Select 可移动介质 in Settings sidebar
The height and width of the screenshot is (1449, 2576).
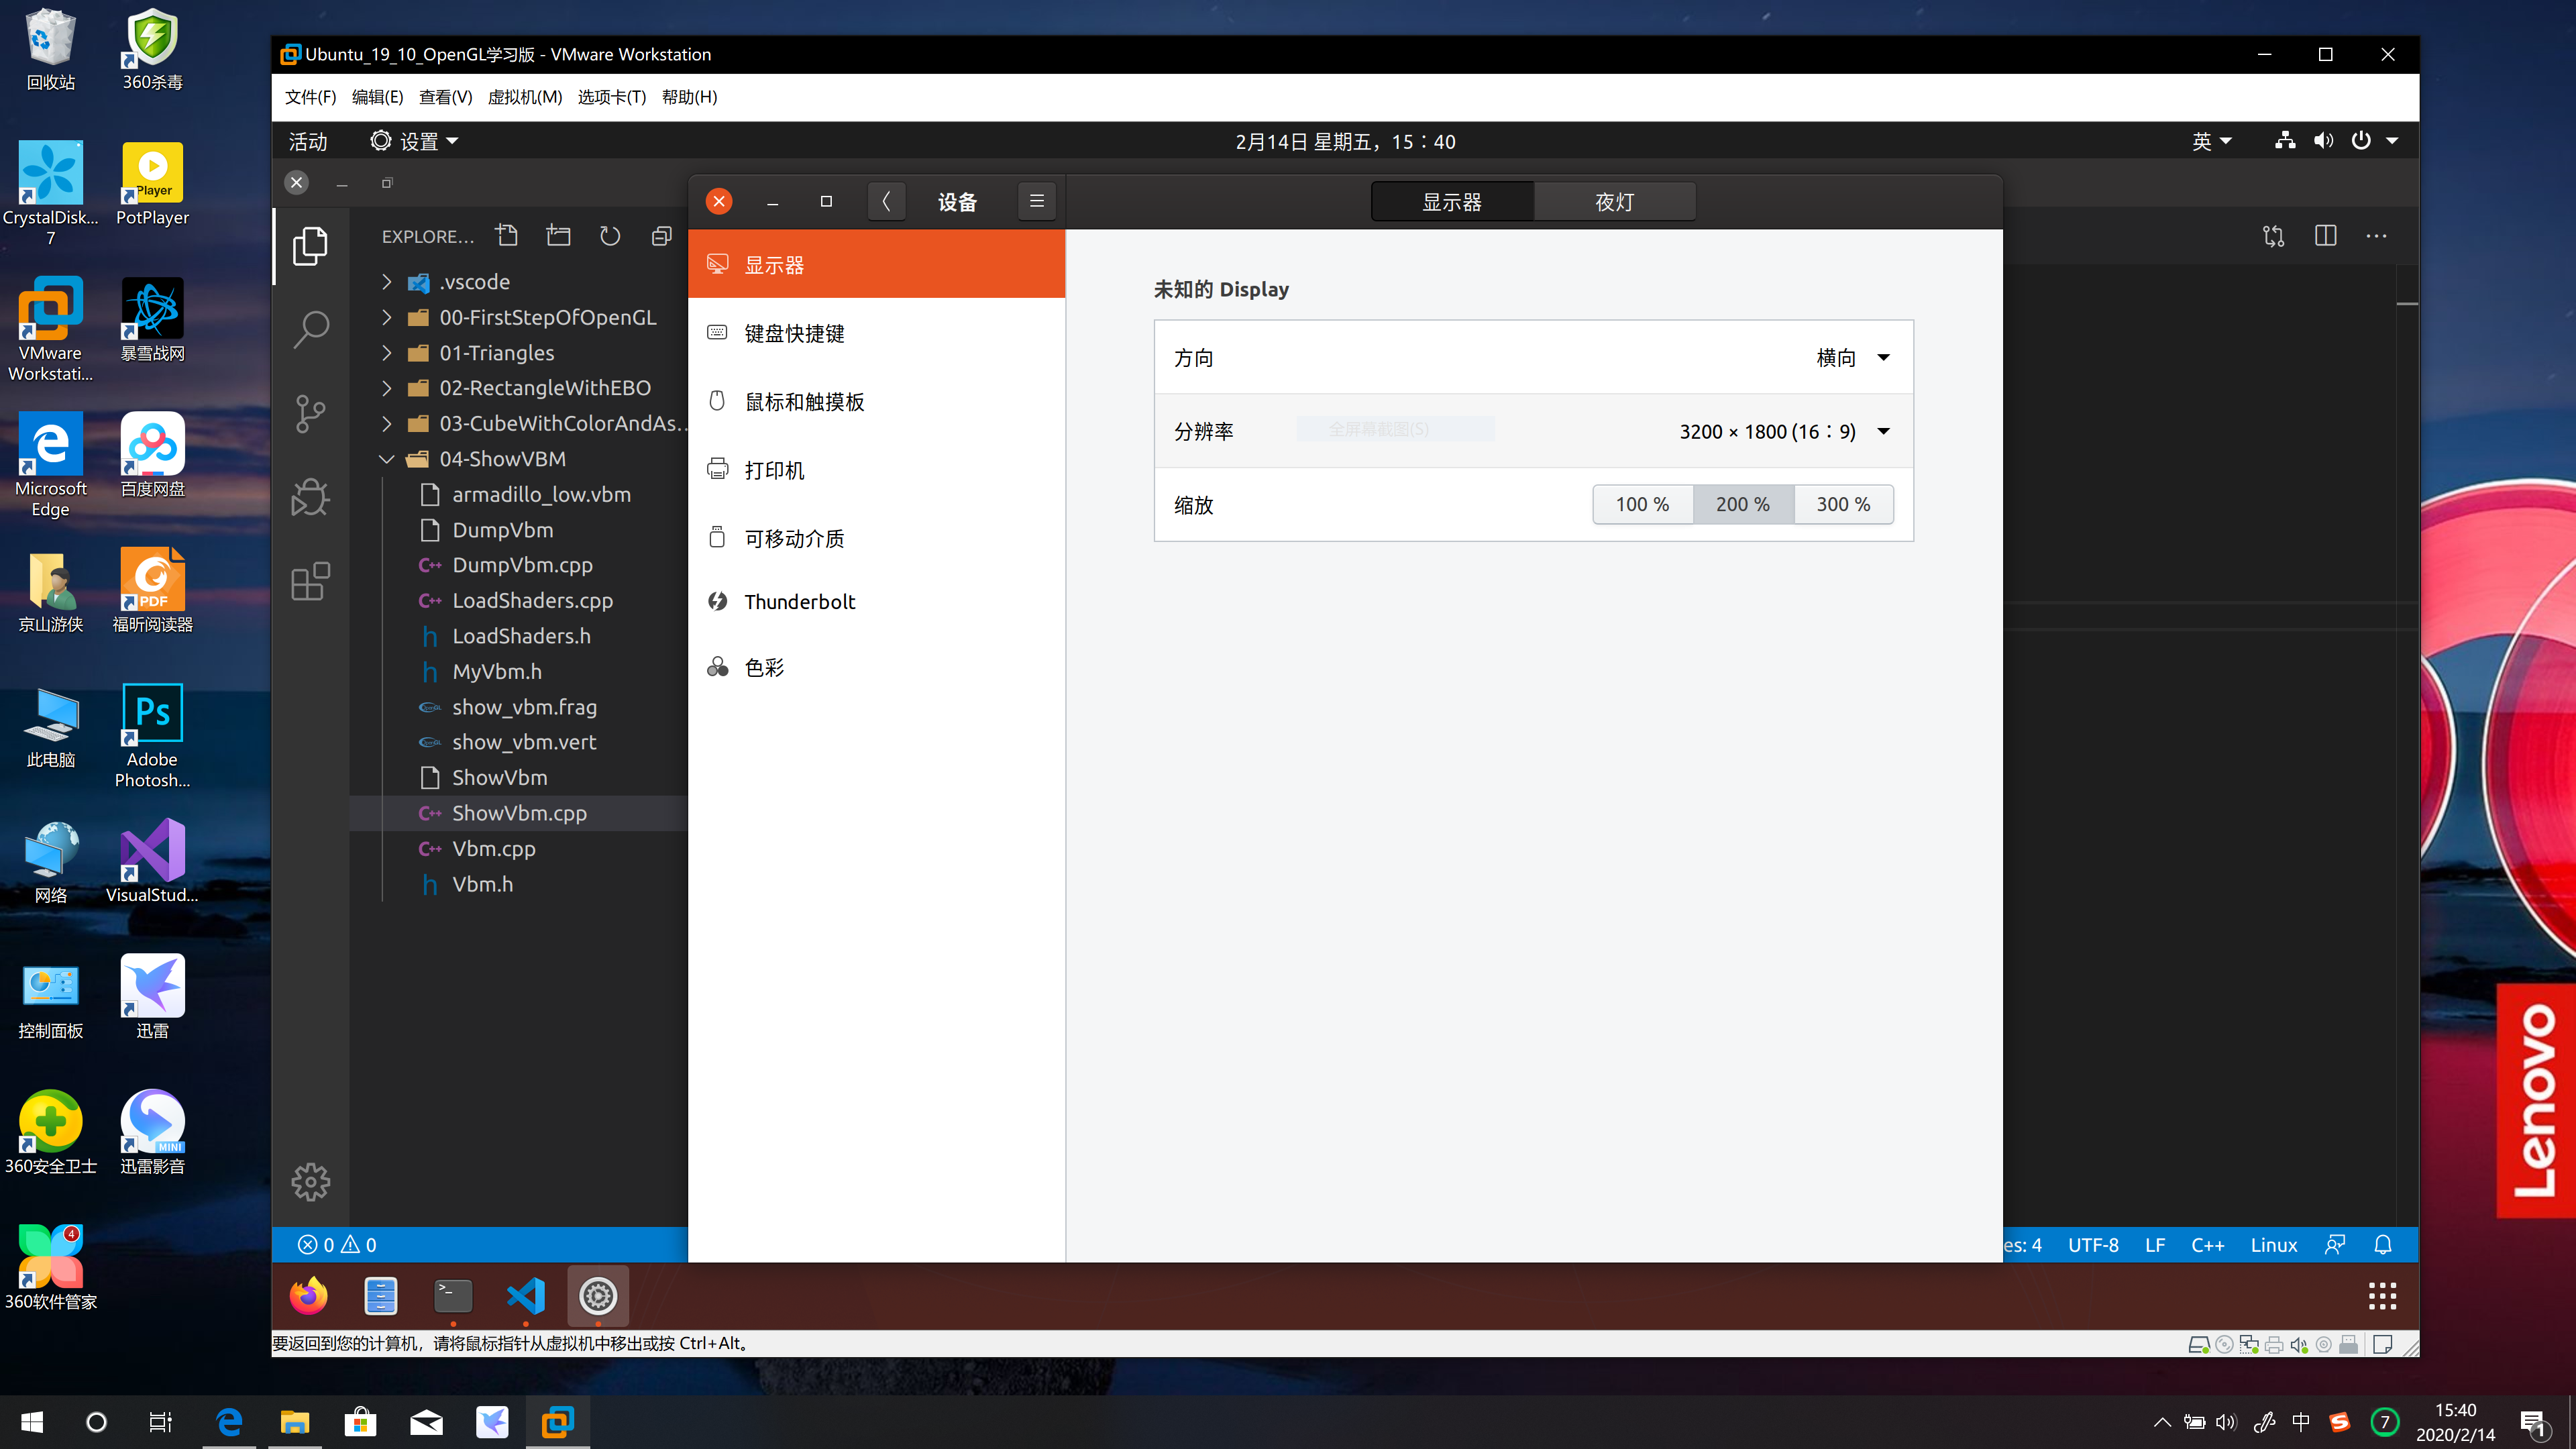[x=877, y=538]
